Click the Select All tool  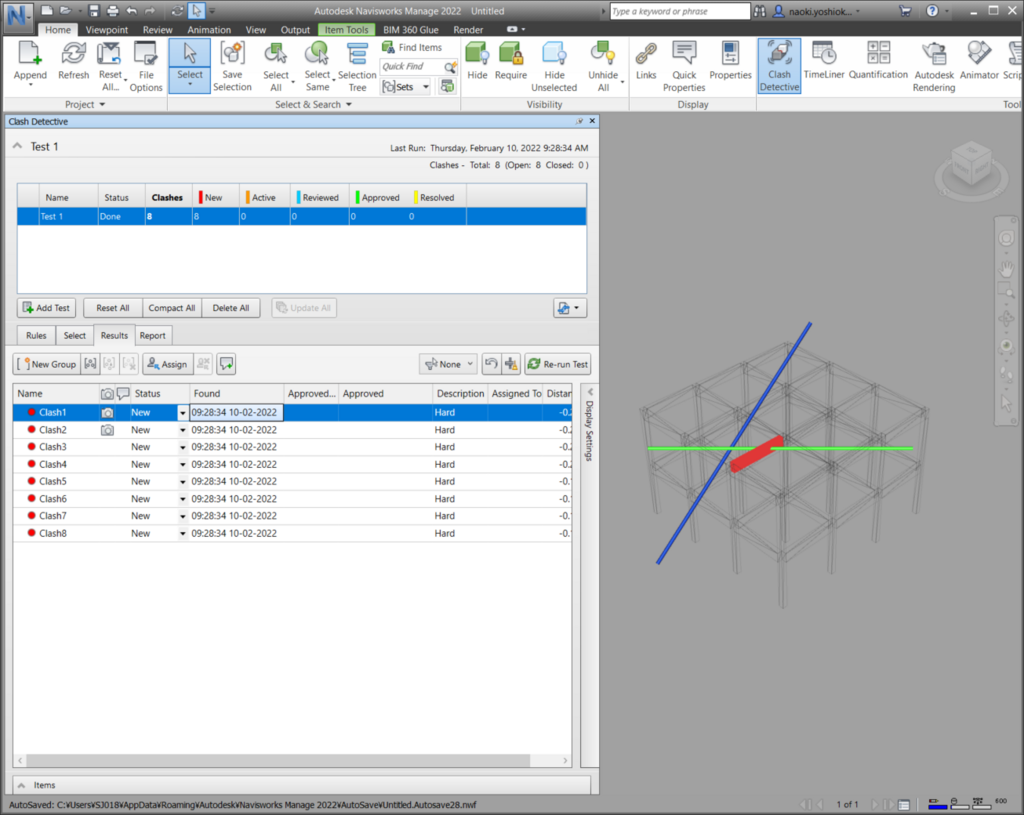pyautogui.click(x=276, y=65)
